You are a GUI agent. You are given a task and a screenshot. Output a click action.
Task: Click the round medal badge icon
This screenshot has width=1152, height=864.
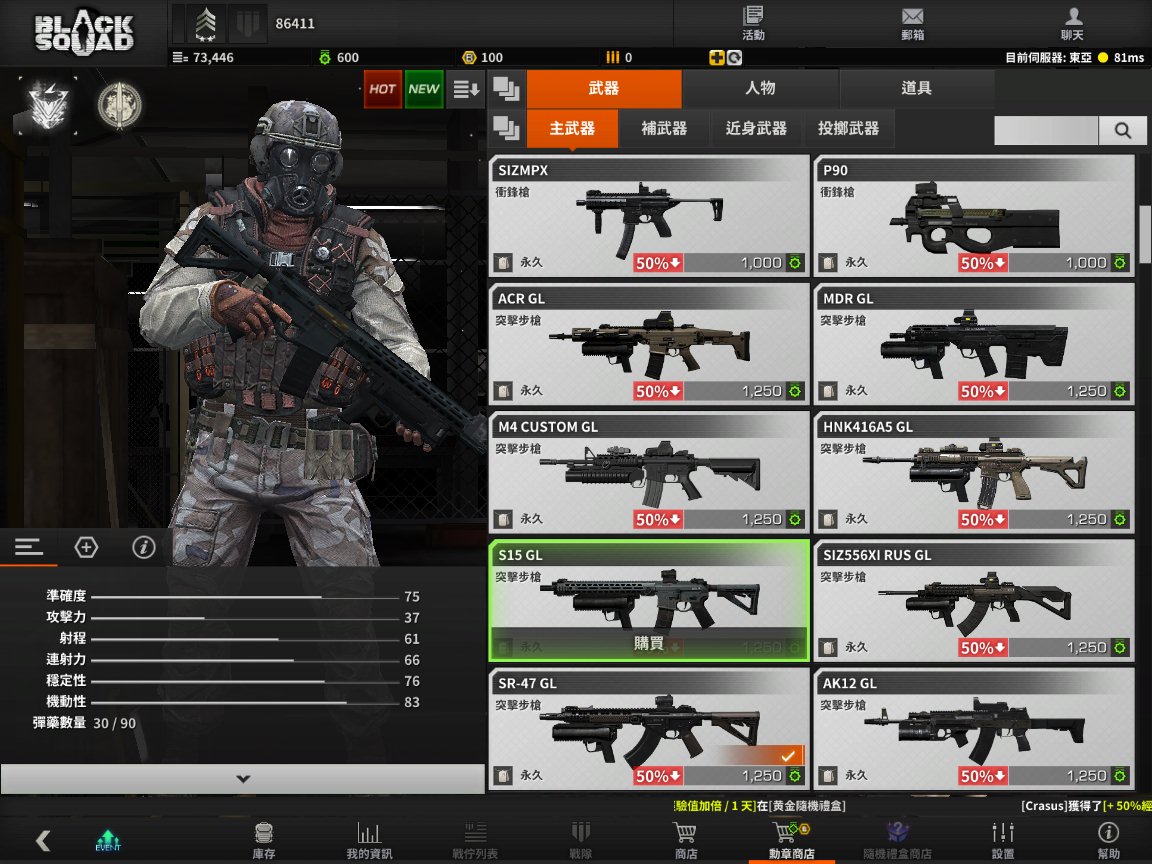[119, 105]
